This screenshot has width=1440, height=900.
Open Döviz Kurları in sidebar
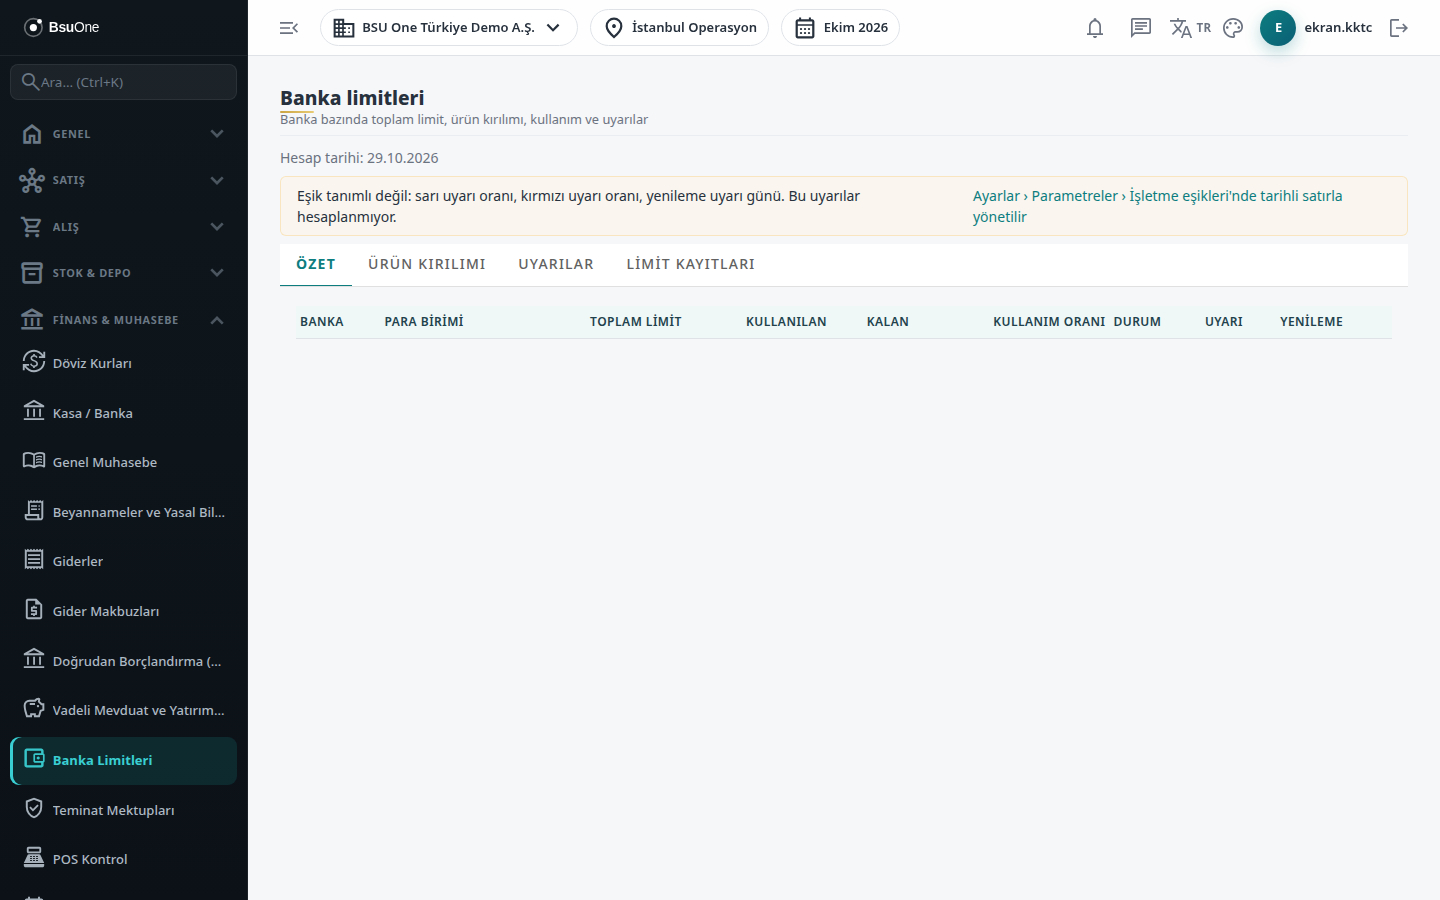(124, 363)
